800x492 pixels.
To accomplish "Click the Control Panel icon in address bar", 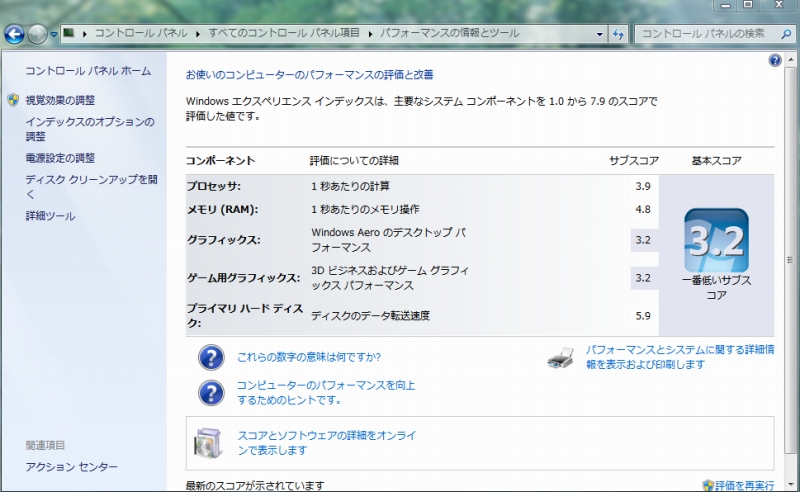I will (69, 33).
